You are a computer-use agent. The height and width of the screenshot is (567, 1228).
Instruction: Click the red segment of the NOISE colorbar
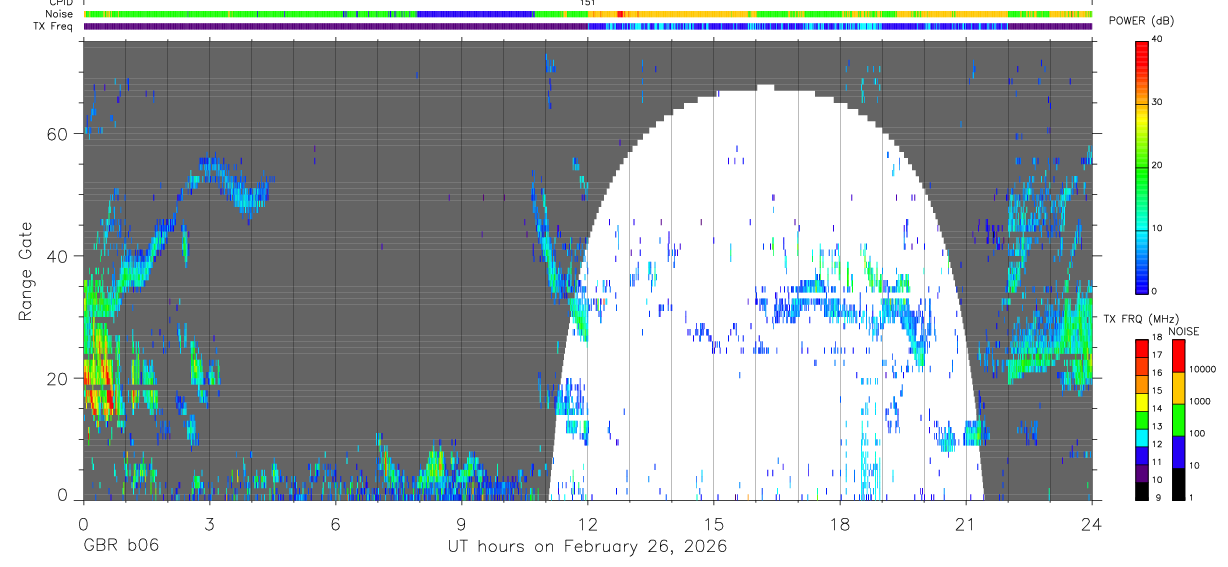(1179, 356)
